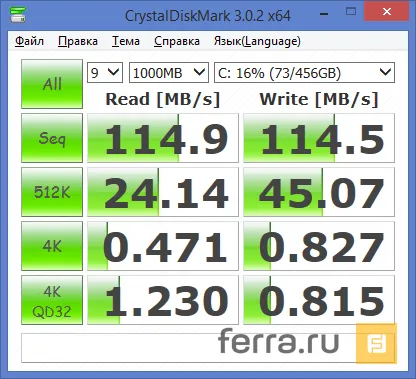416x379 pixels.
Task: Open the Язык(Language) menu
Action: [257, 41]
